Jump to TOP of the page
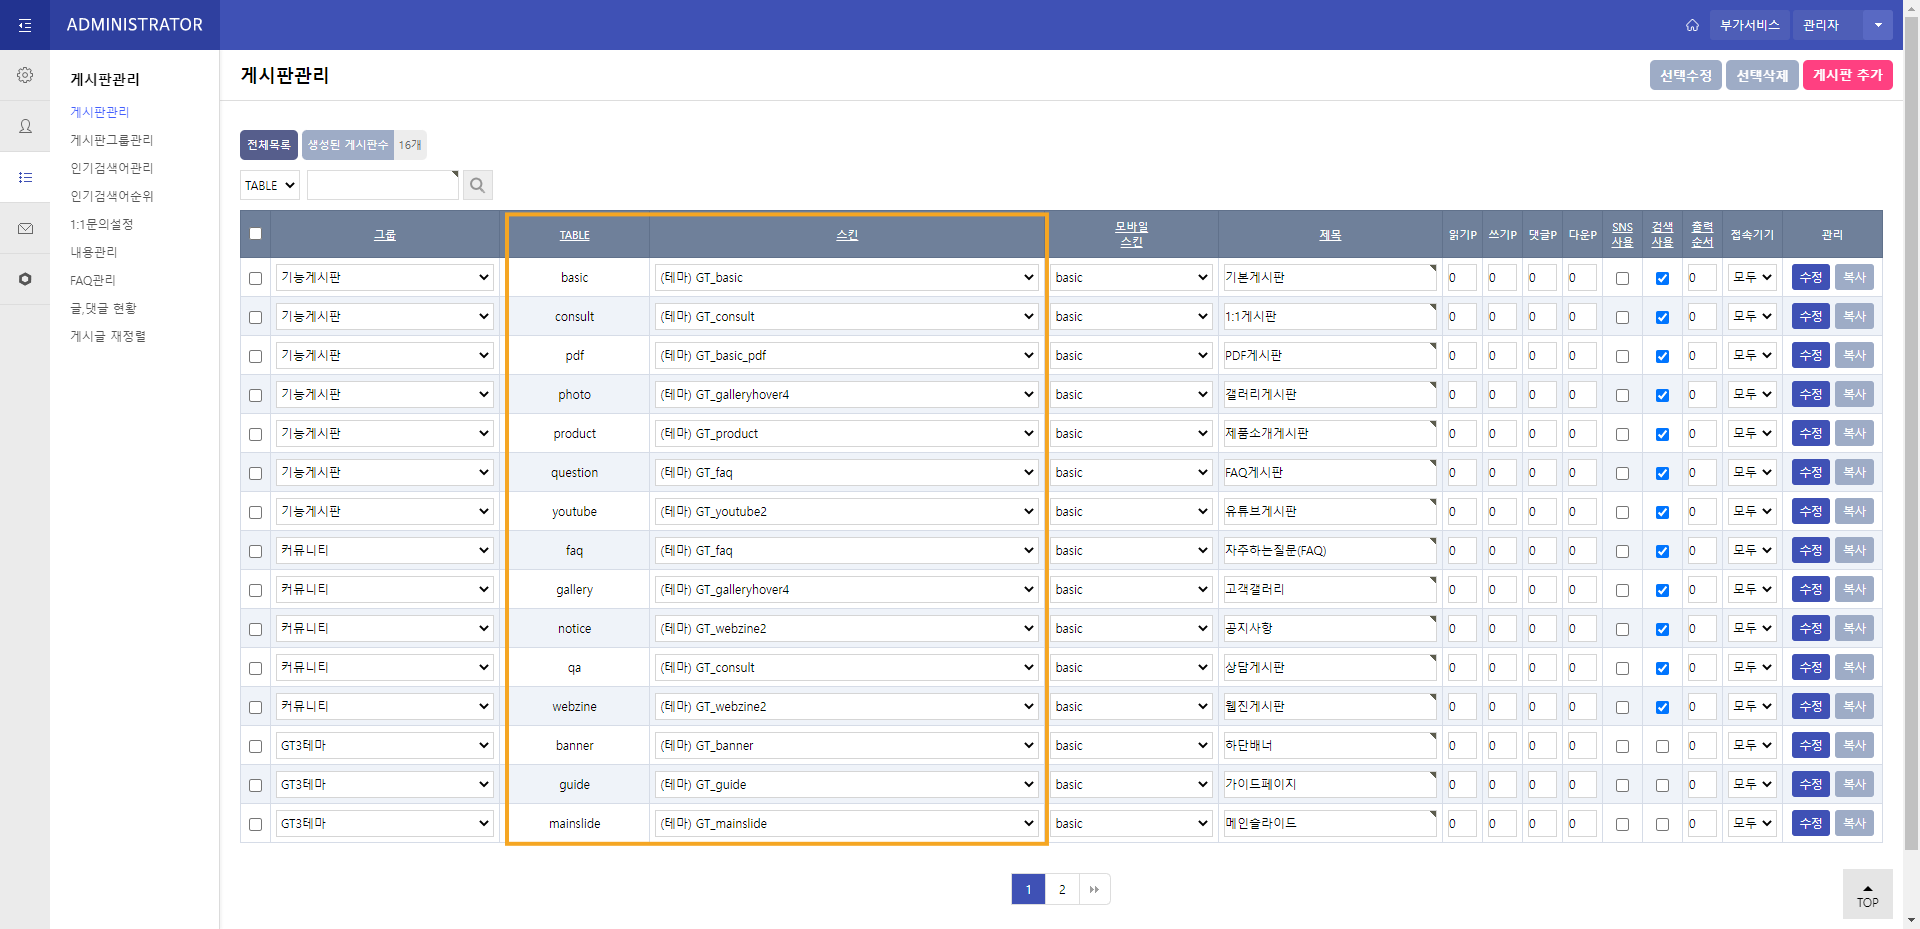 coord(1867,894)
